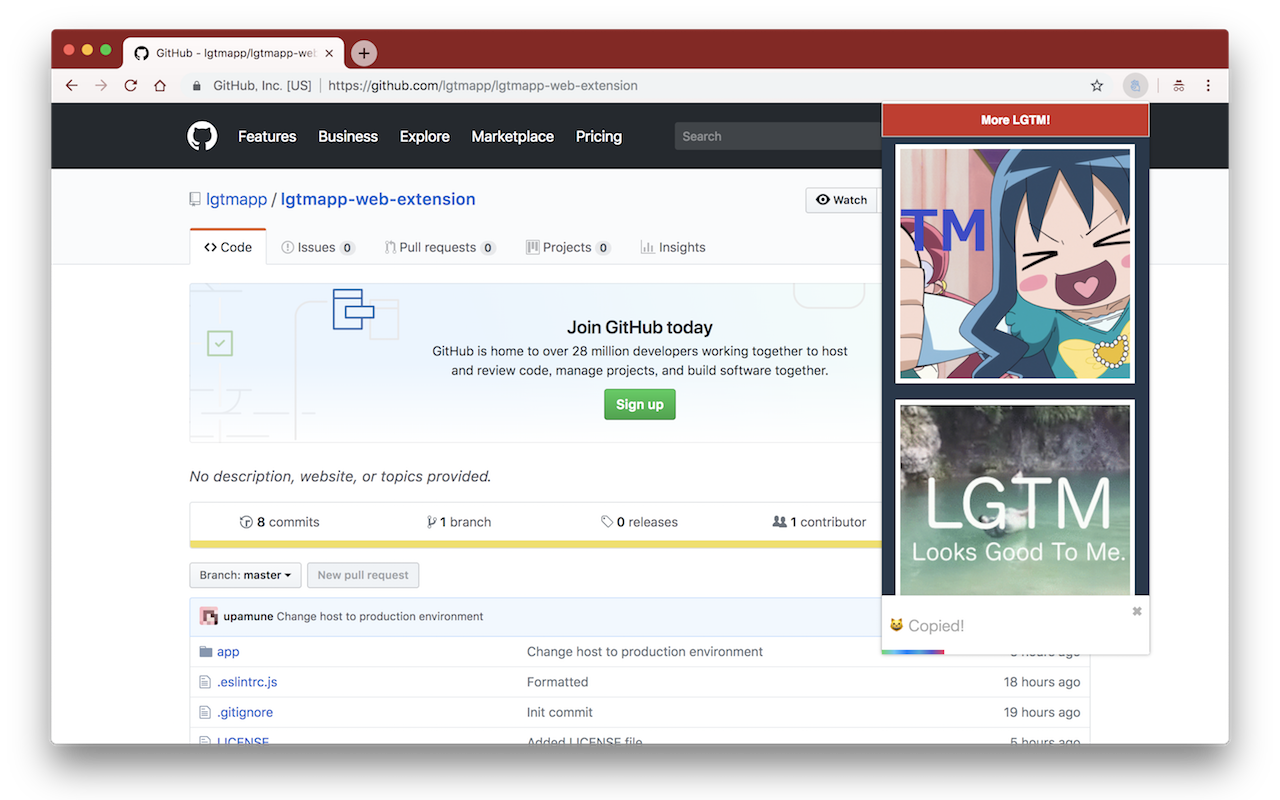Screen dimensions: 1280x800
Task: View the 8 commits link
Action: coord(280,522)
